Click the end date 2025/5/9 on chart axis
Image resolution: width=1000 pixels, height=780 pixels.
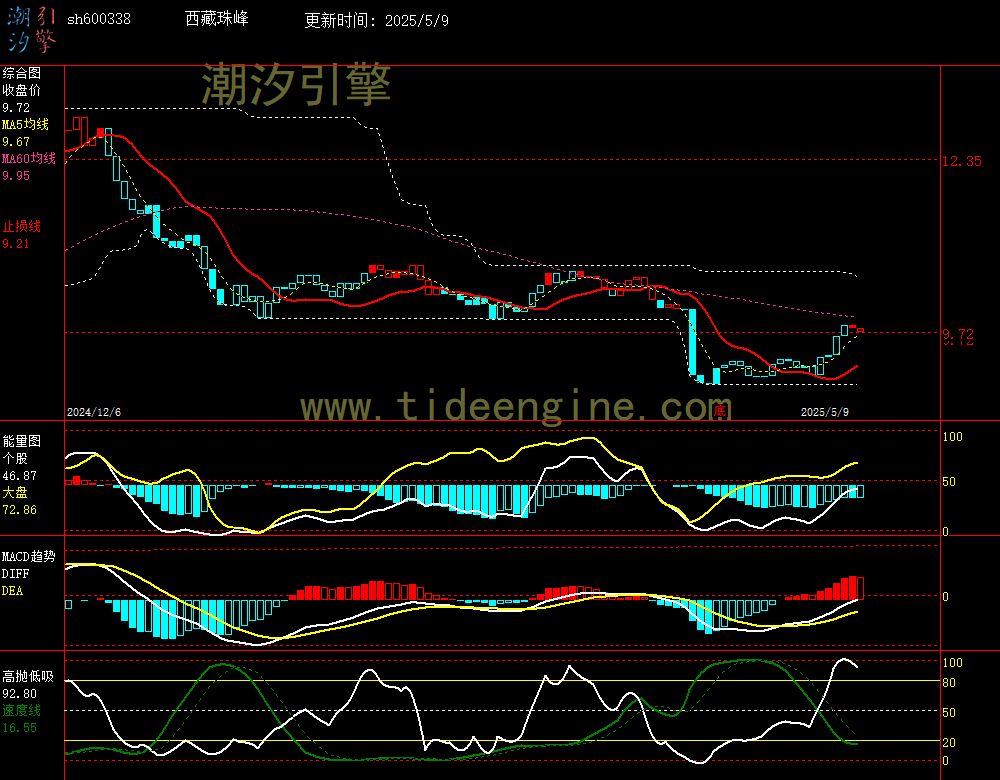[x=825, y=412]
